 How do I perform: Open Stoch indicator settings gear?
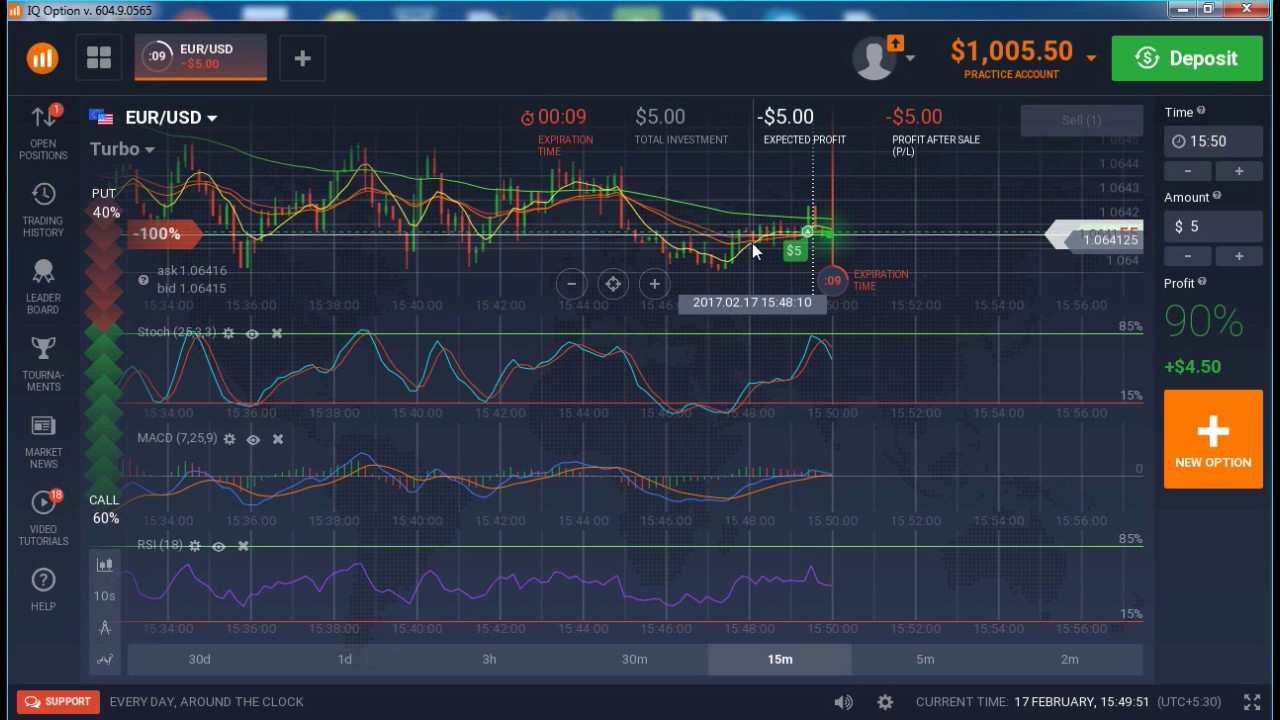[228, 333]
